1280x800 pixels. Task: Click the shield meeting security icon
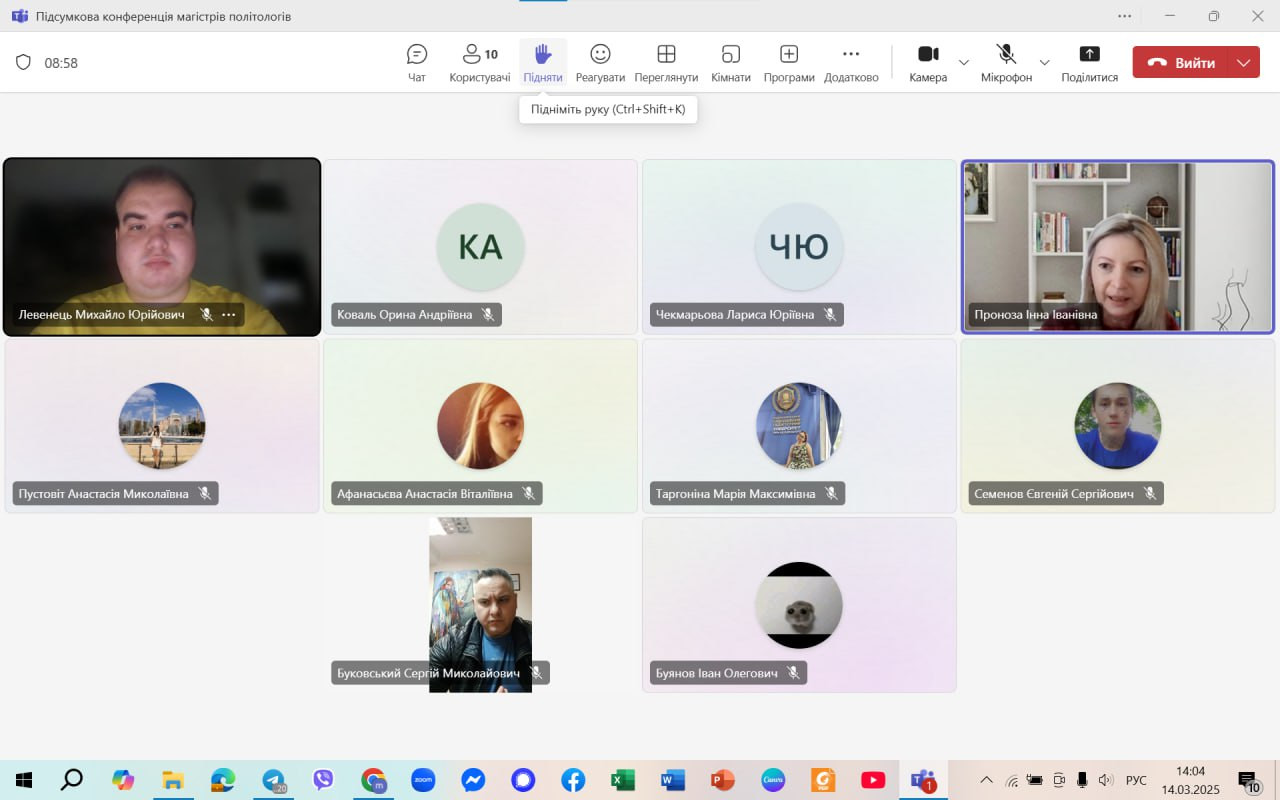[24, 62]
